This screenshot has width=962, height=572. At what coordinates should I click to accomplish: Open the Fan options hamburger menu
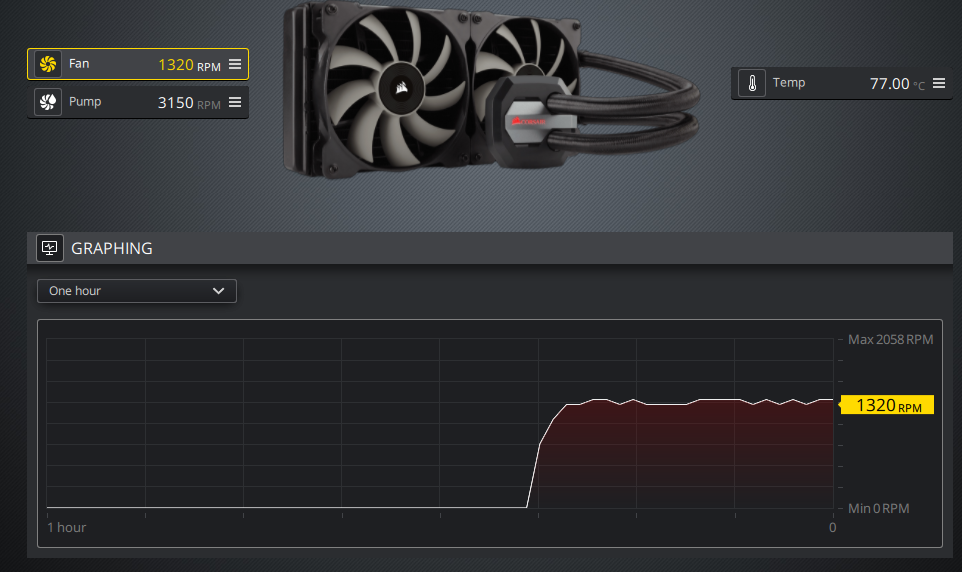click(x=235, y=64)
